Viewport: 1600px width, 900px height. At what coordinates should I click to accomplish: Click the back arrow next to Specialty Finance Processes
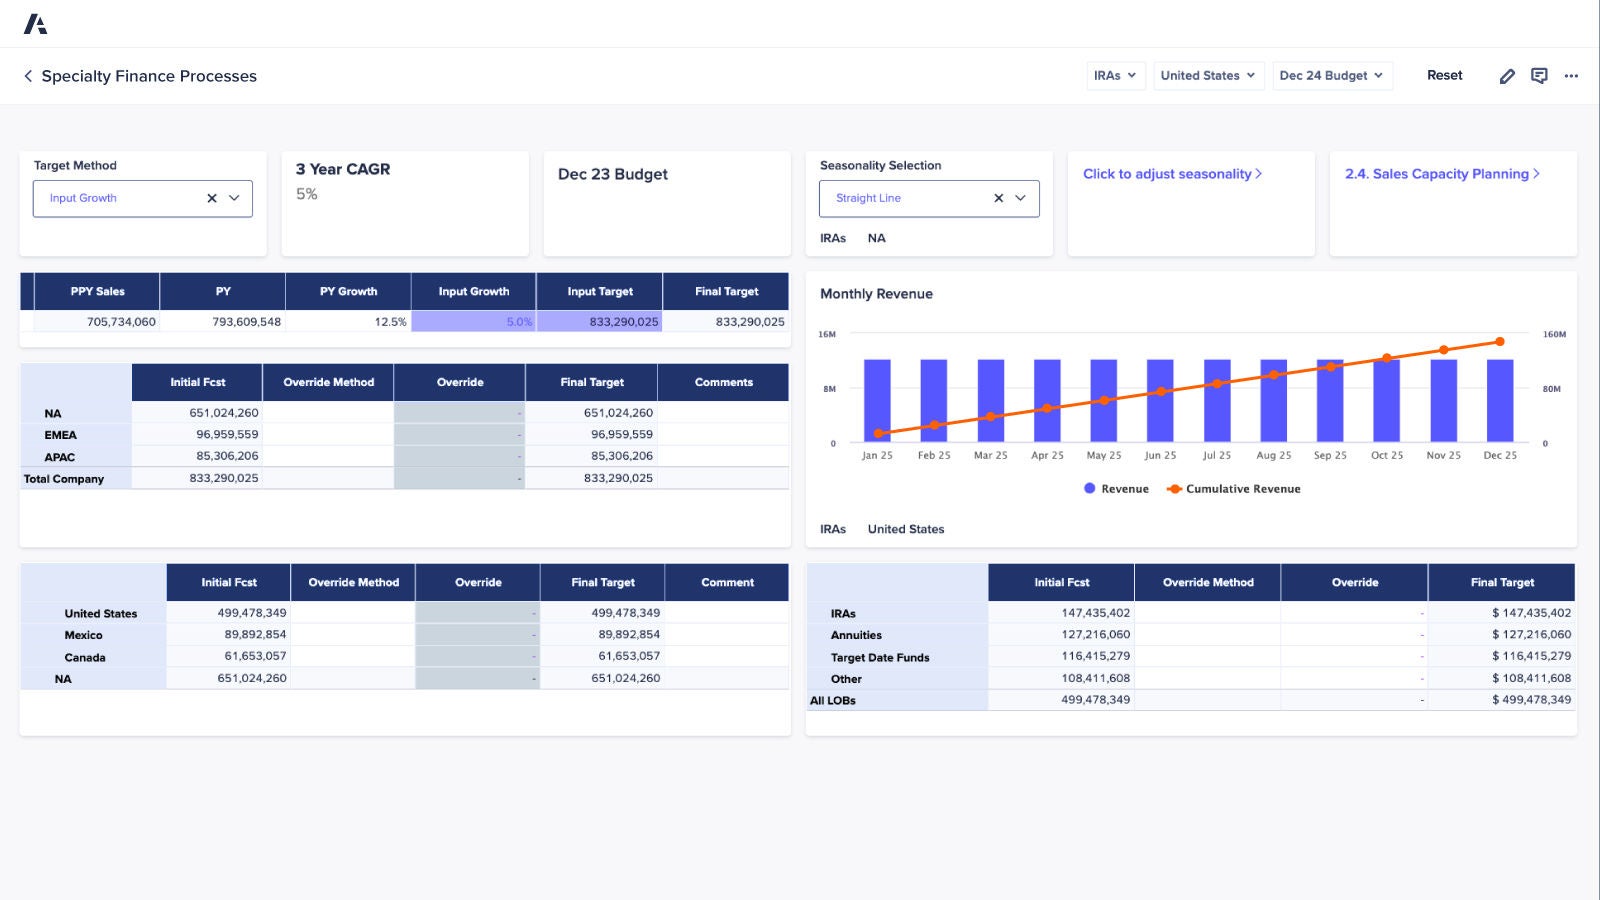pyautogui.click(x=27, y=76)
